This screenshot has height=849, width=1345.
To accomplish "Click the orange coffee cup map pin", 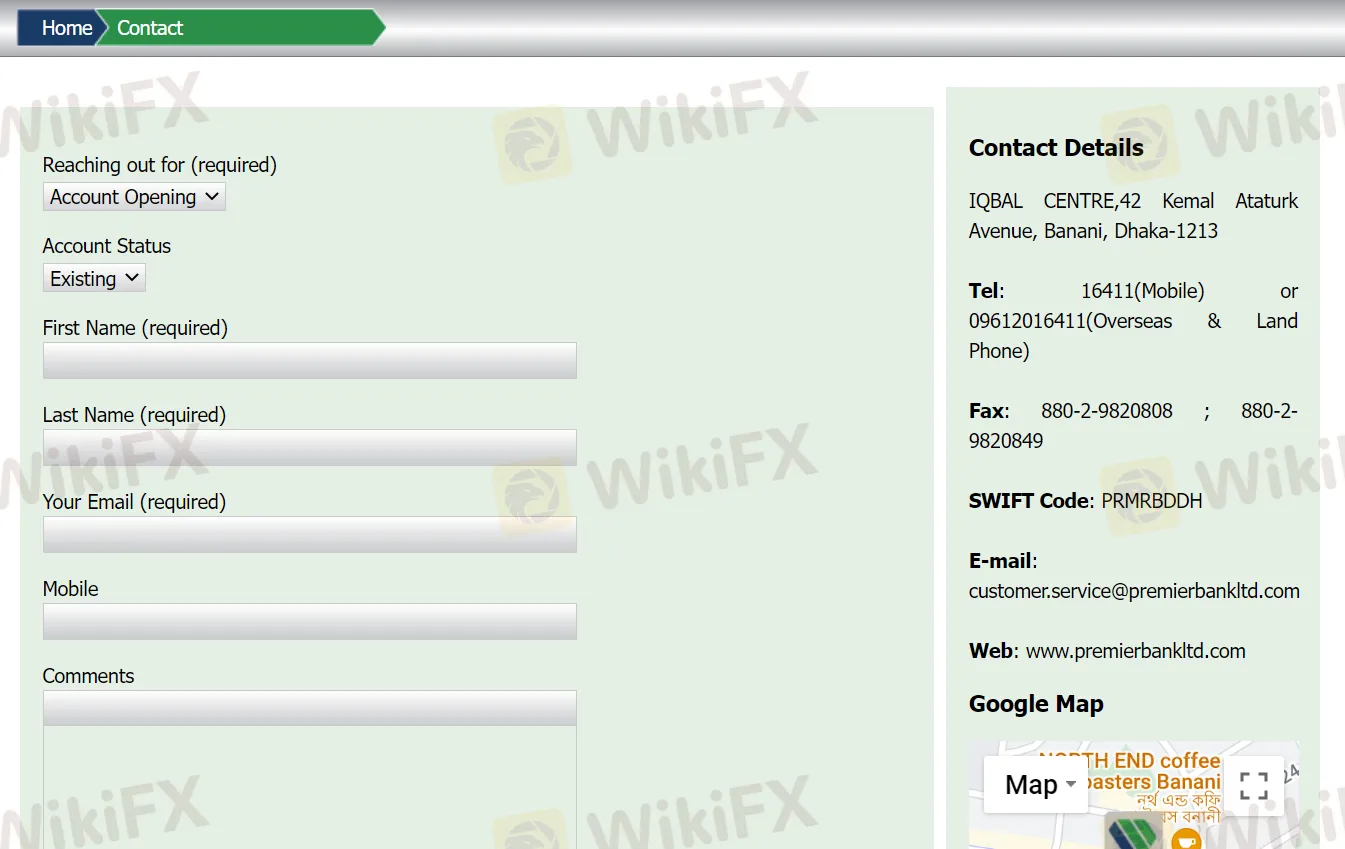I will [x=1186, y=838].
